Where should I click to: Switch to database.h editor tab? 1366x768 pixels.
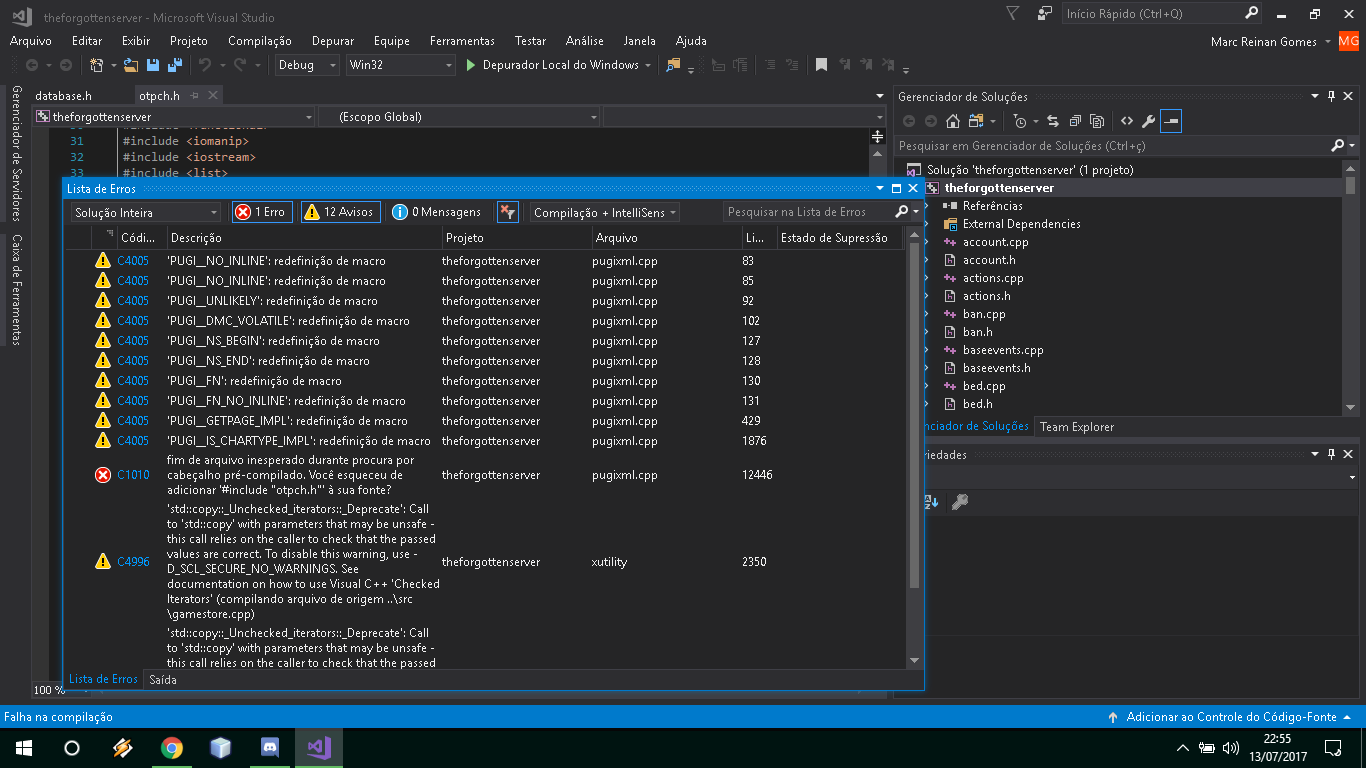pyautogui.click(x=63, y=96)
